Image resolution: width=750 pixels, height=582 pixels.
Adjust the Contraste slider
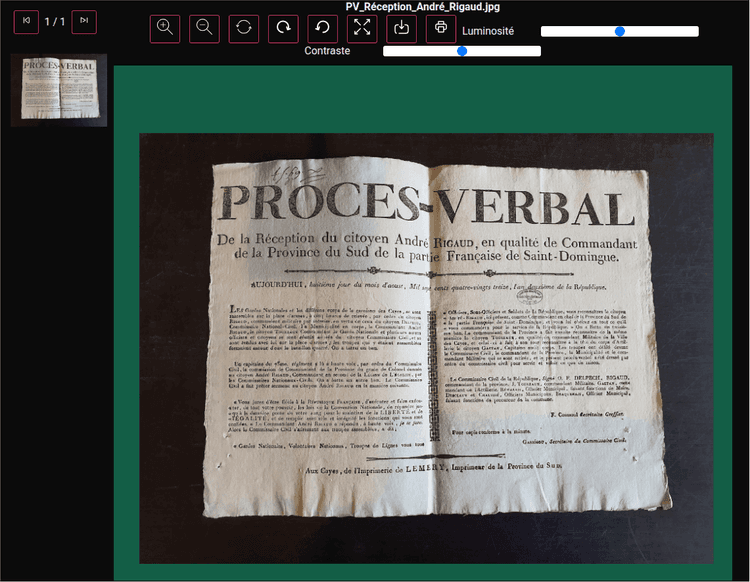point(462,51)
